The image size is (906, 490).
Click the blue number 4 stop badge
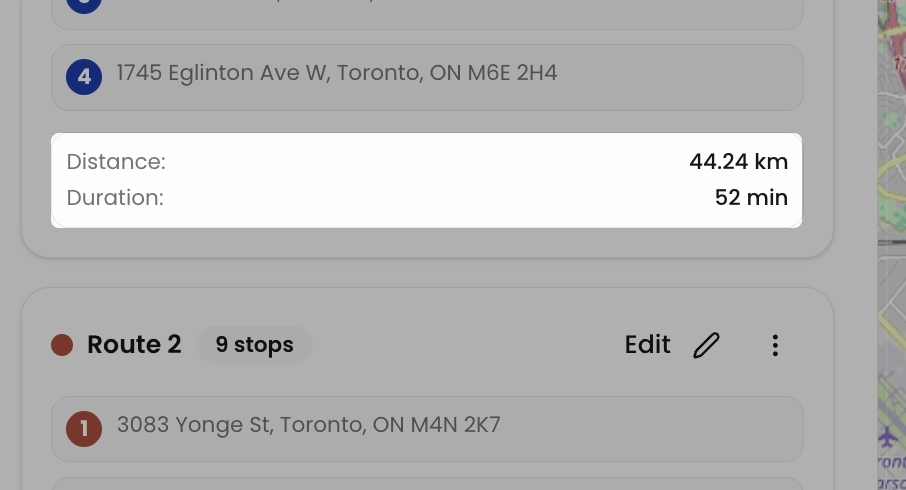[83, 76]
